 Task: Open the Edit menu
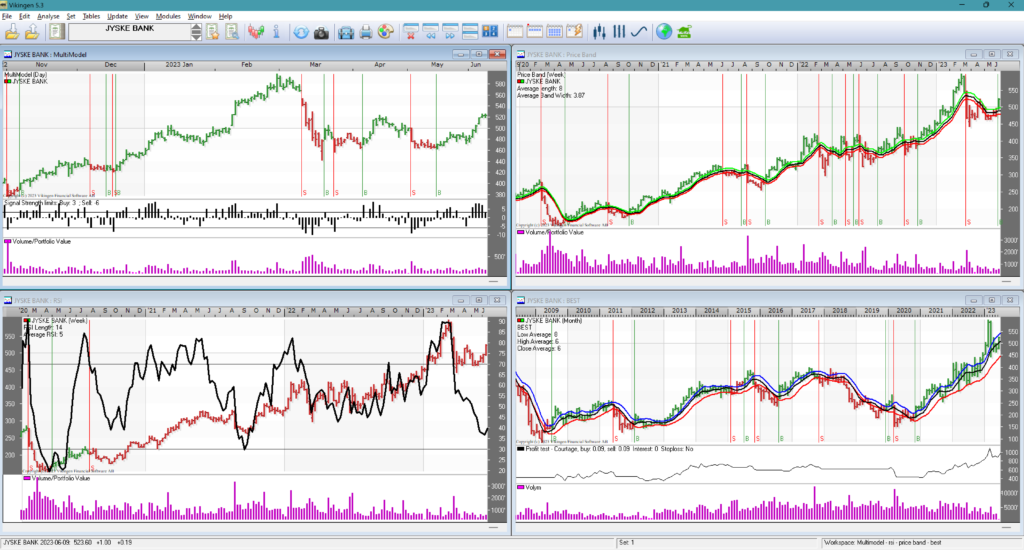click(24, 16)
